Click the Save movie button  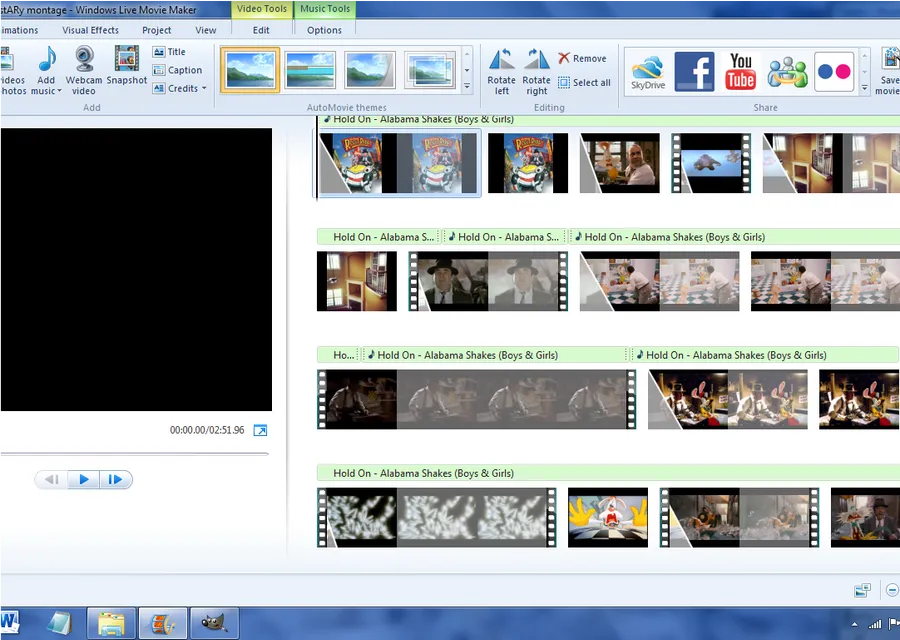(890, 71)
